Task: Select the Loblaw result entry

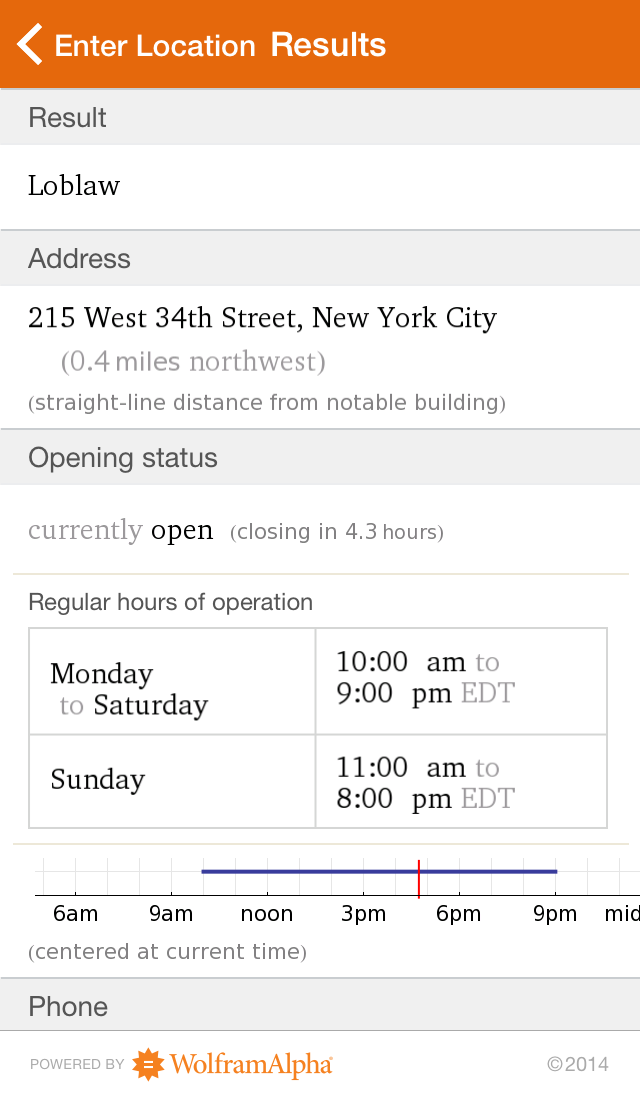Action: click(74, 186)
